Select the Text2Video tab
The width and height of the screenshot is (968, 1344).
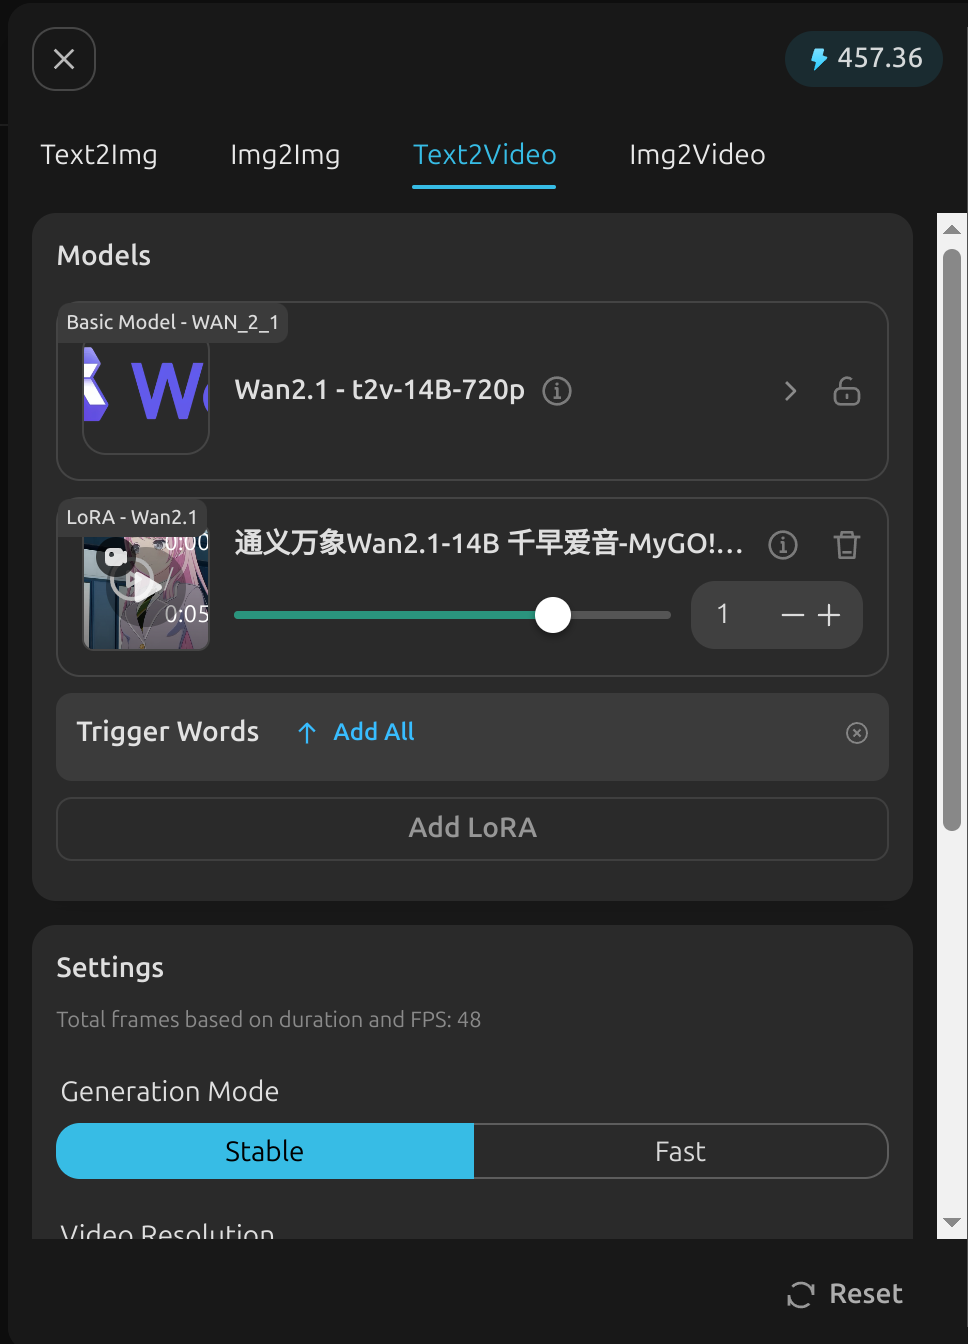pos(484,155)
